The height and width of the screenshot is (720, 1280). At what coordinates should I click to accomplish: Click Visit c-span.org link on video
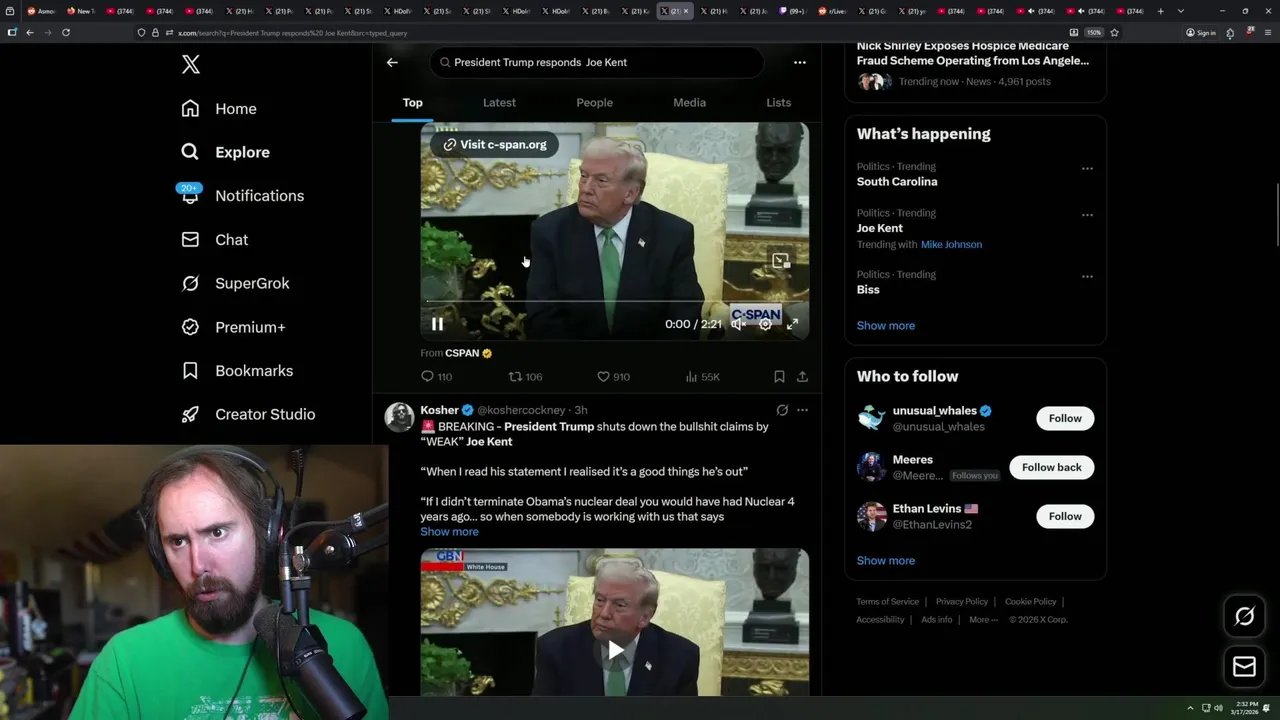click(x=495, y=145)
